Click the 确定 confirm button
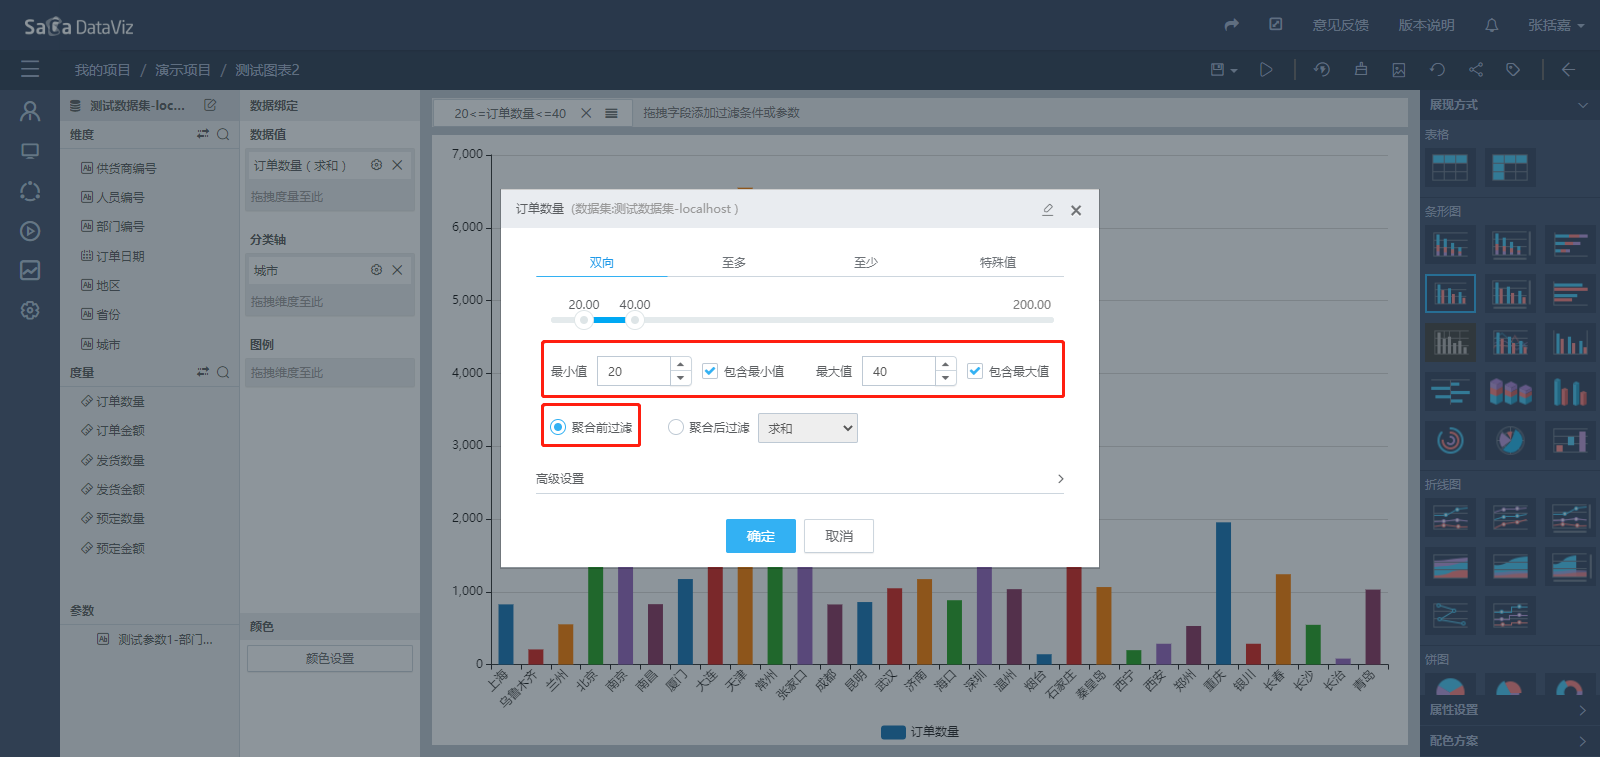Image resolution: width=1600 pixels, height=757 pixels. [761, 536]
